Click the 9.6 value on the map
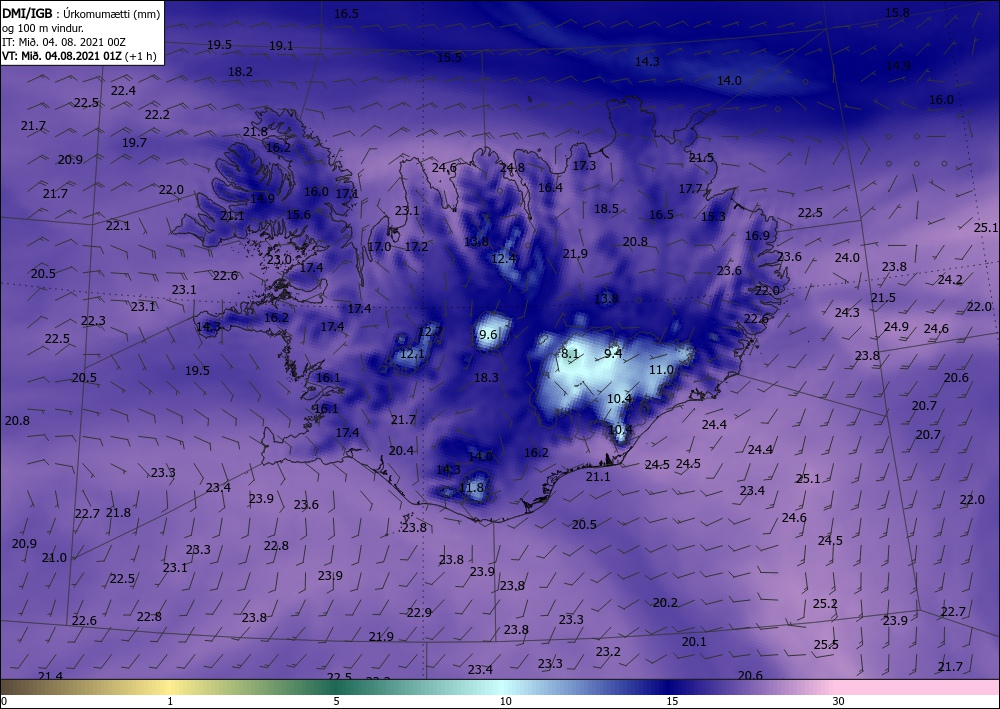Screen dimensions: 1000x709 pos(487,335)
